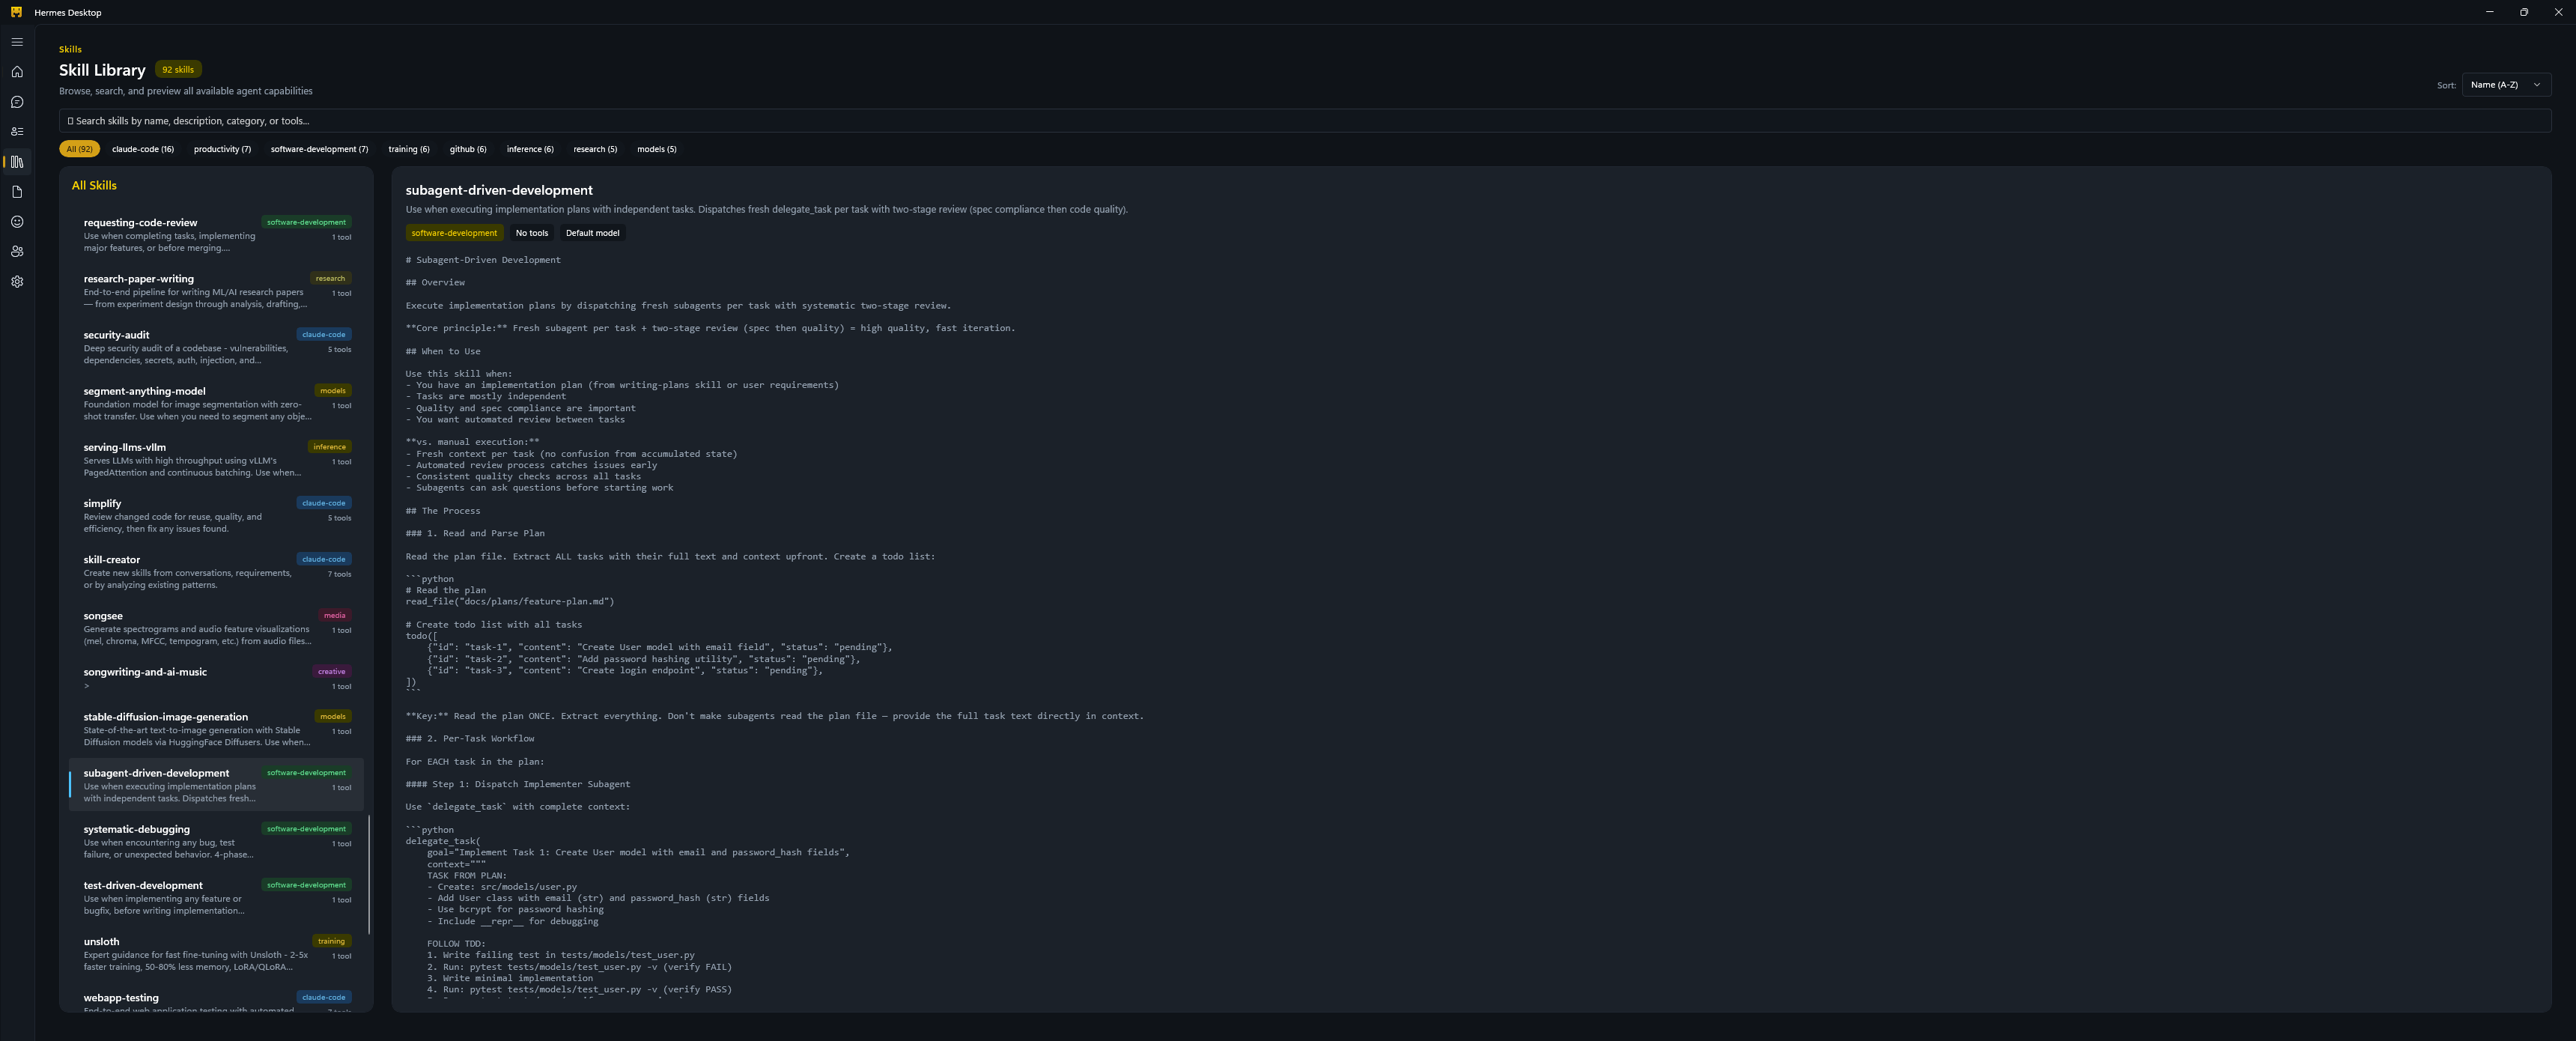This screenshot has width=2576, height=1041.
Task: Open the Sort Name (A-Z) dropdown
Action: tap(2505, 85)
